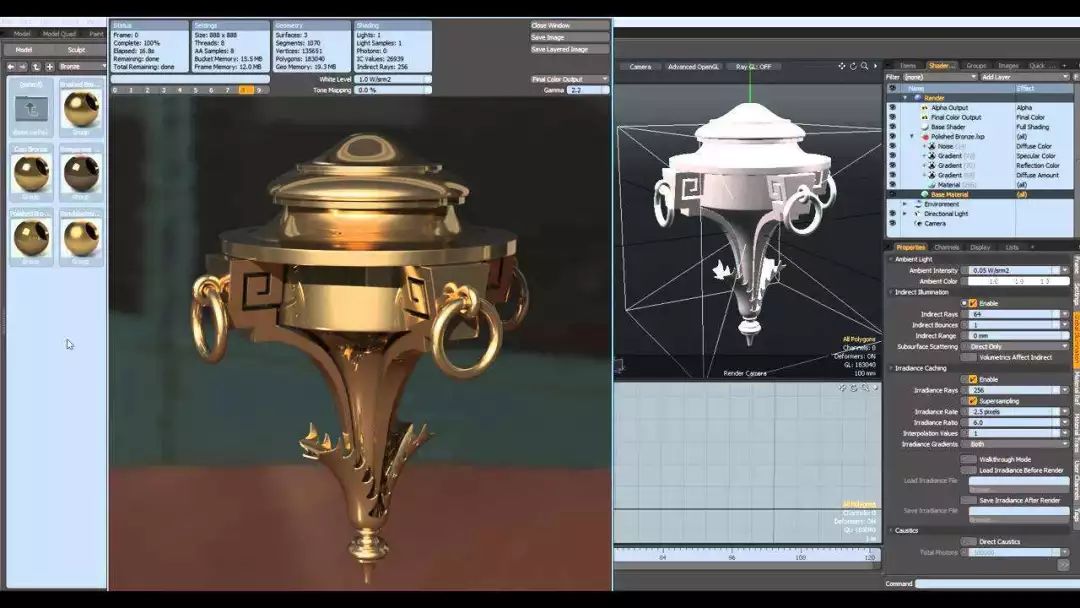Image resolution: width=1080 pixels, height=608 pixels.
Task: Click the viewport pan/move icon
Action: (x=841, y=66)
